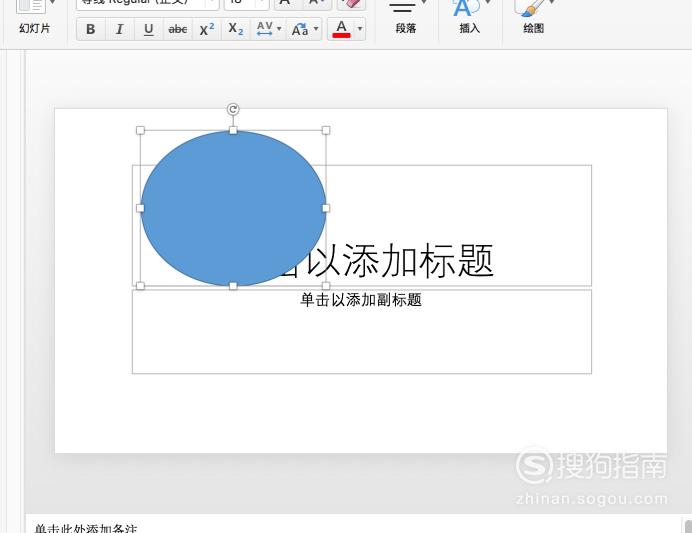Click the notes area 单击此处添加备注
The height and width of the screenshot is (533, 692).
pos(86,528)
